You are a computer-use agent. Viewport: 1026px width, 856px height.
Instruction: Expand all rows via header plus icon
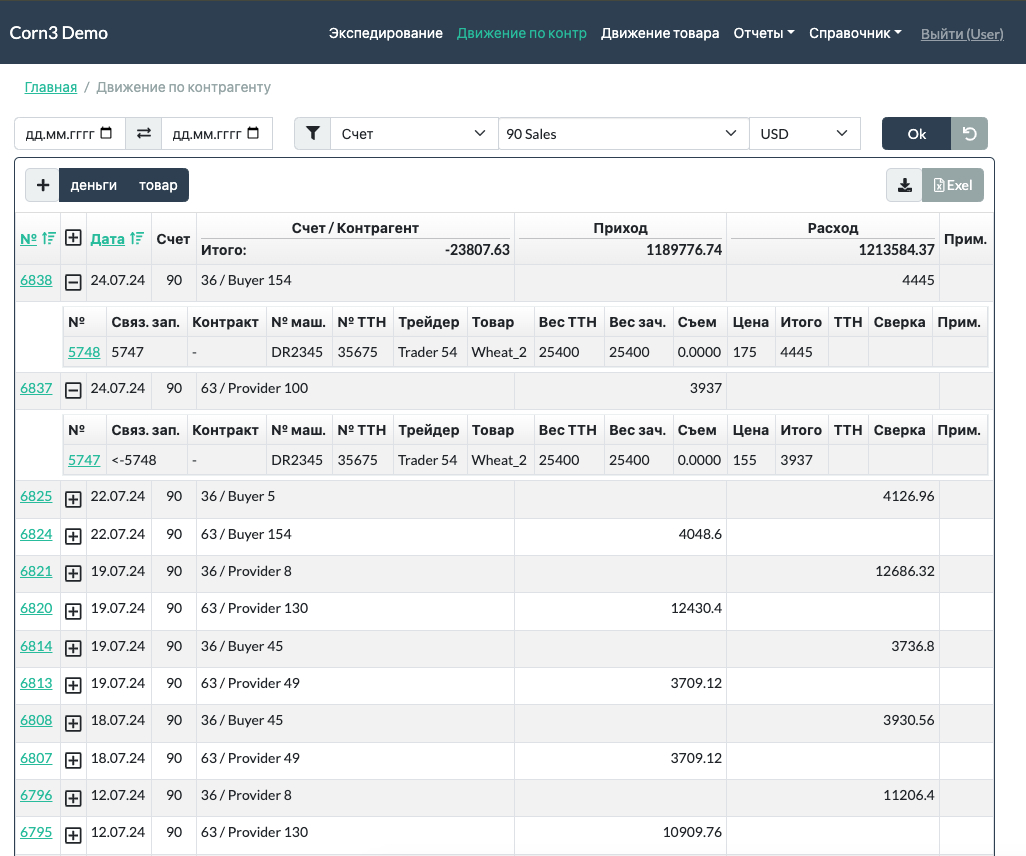pos(73,238)
